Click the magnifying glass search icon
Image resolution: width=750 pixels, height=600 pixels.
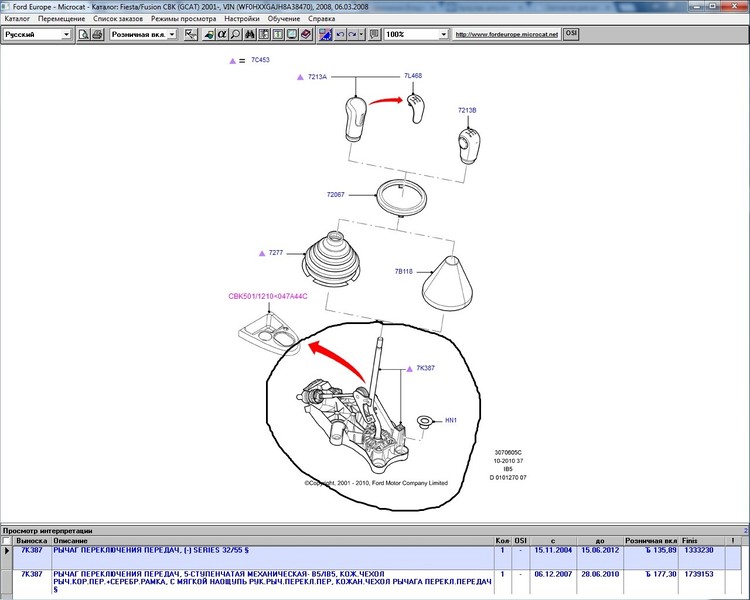click(235, 34)
